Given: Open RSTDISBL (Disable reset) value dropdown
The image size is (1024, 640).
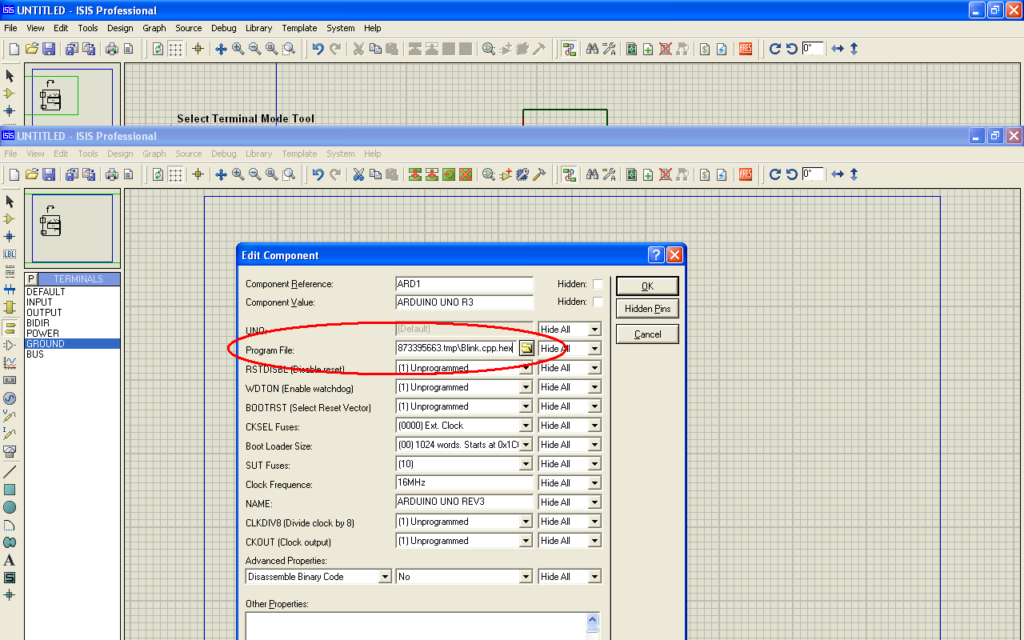Looking at the screenshot, I should coord(526,369).
